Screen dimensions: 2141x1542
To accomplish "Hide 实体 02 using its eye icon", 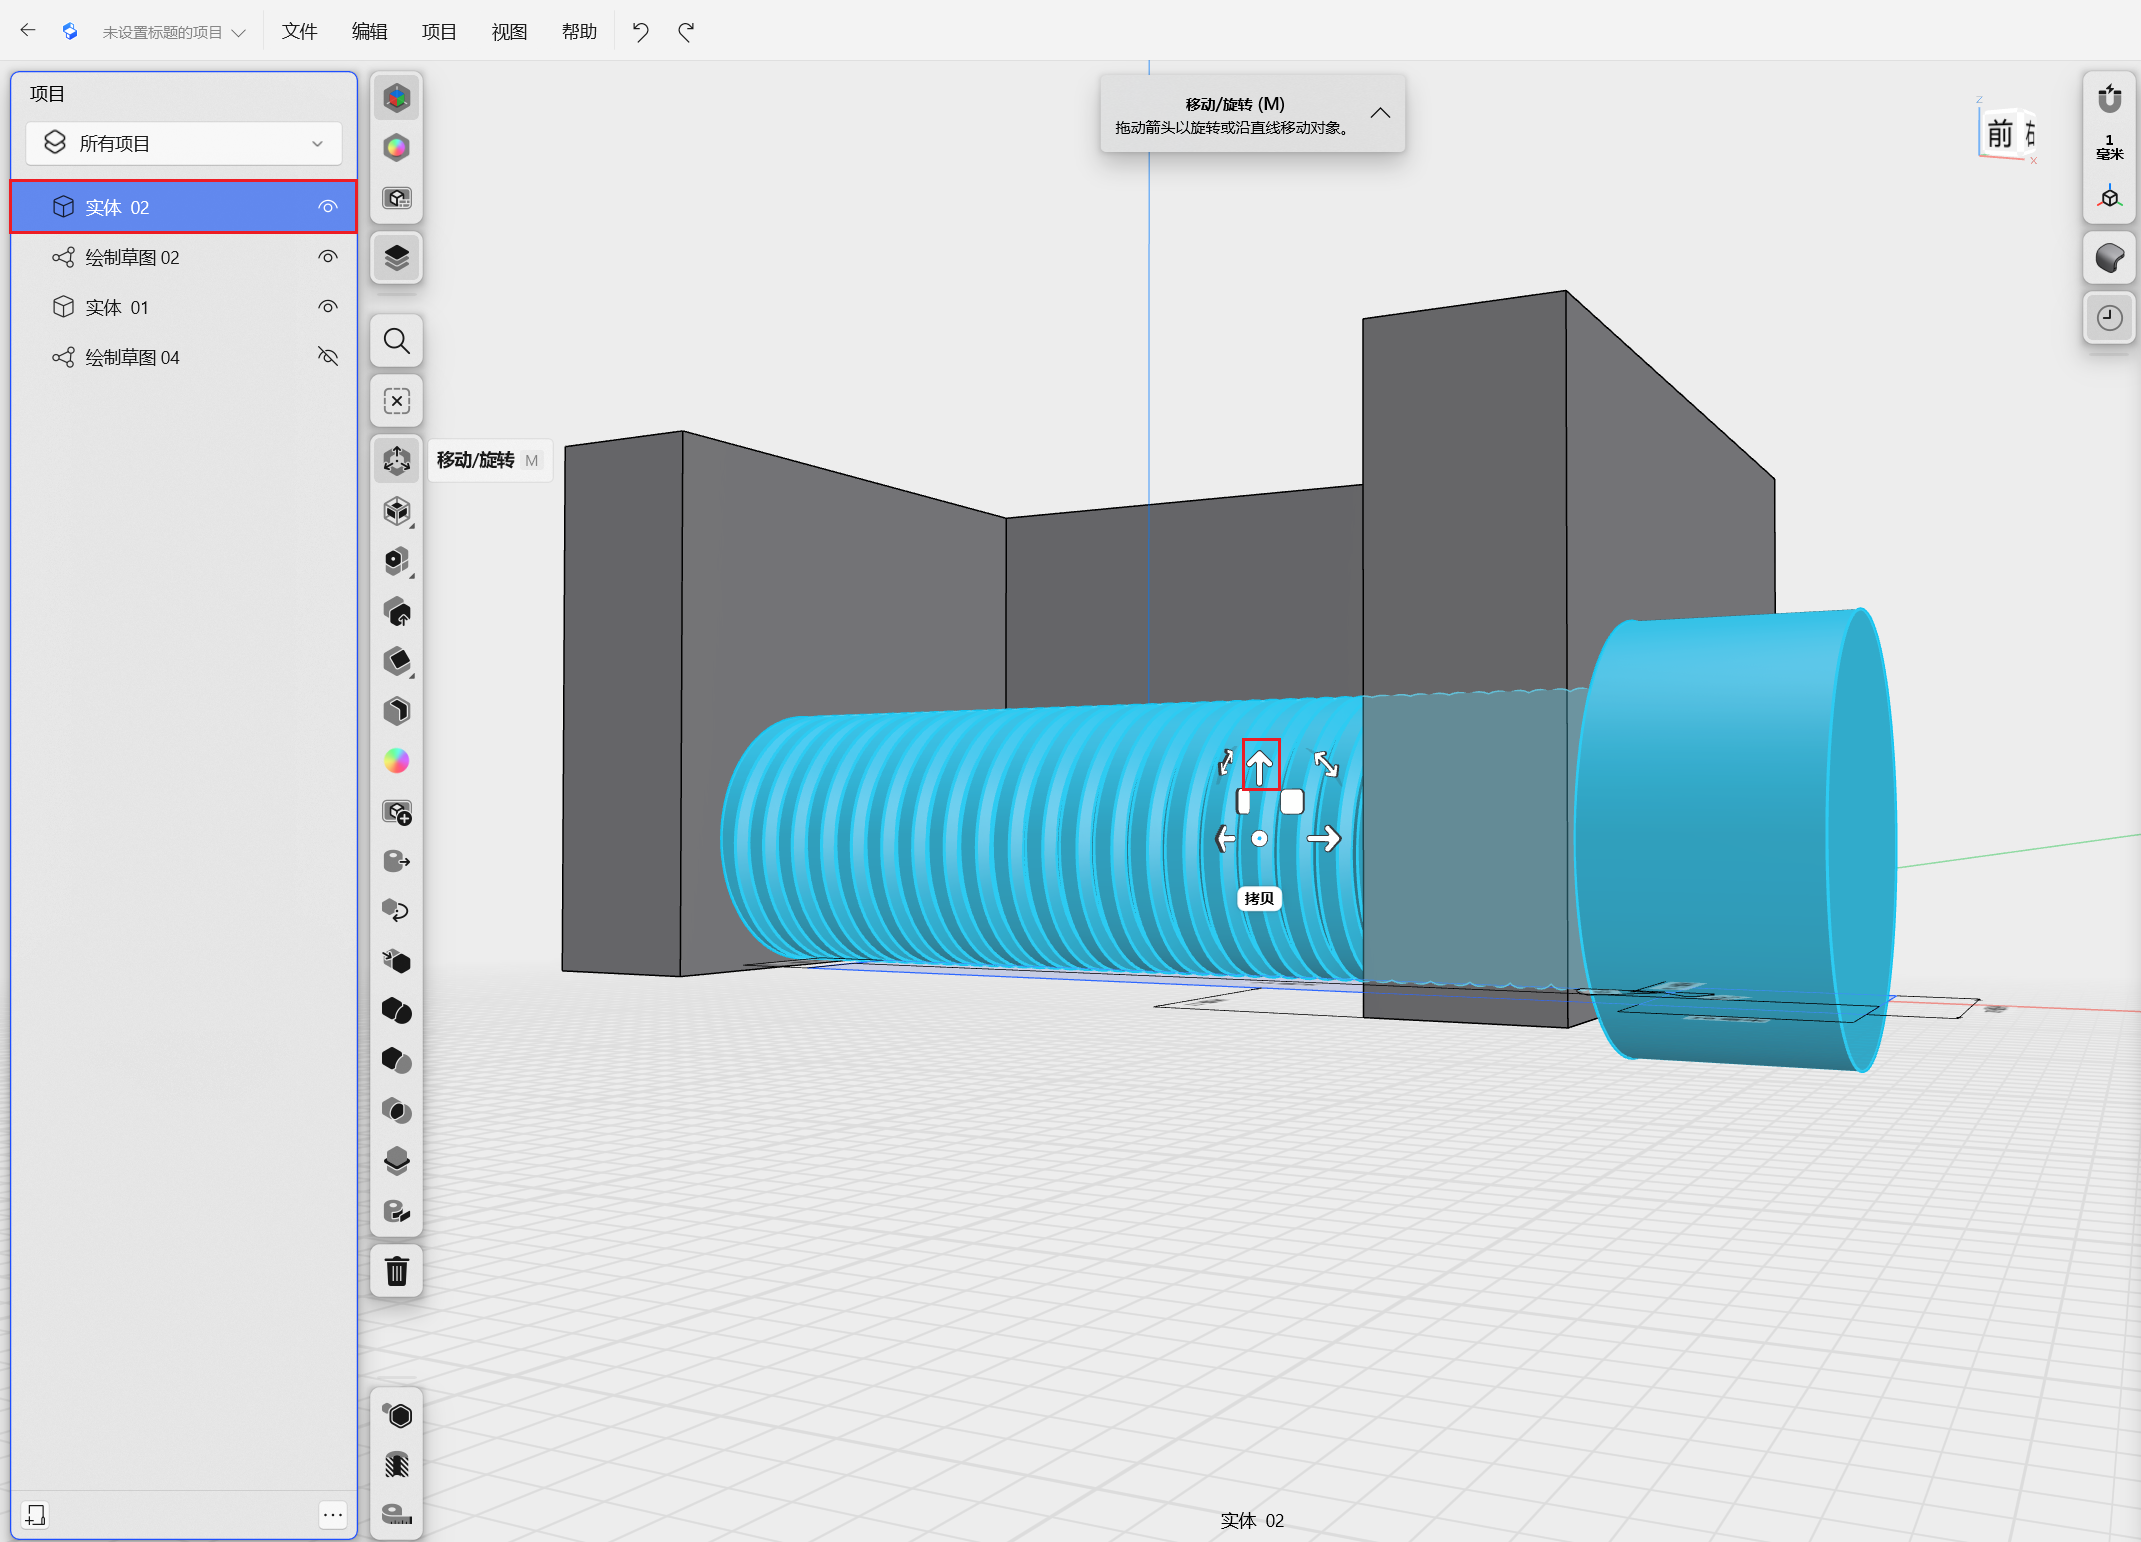I will click(327, 207).
